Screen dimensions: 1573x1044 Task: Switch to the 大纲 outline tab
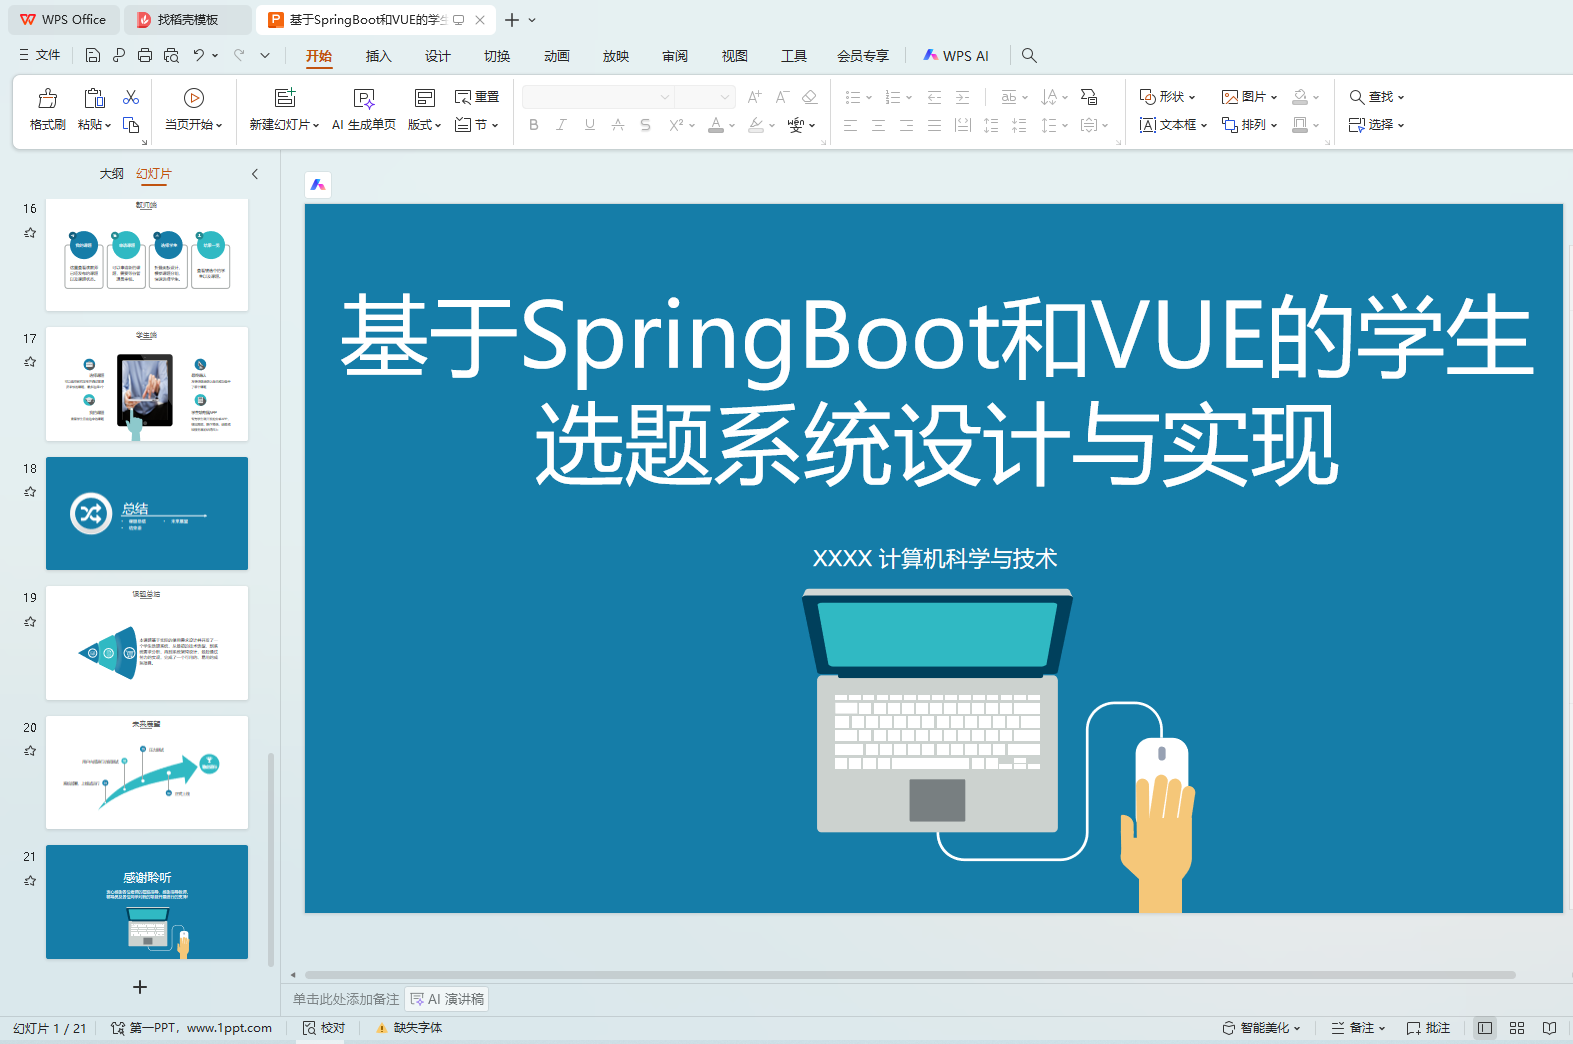click(111, 174)
